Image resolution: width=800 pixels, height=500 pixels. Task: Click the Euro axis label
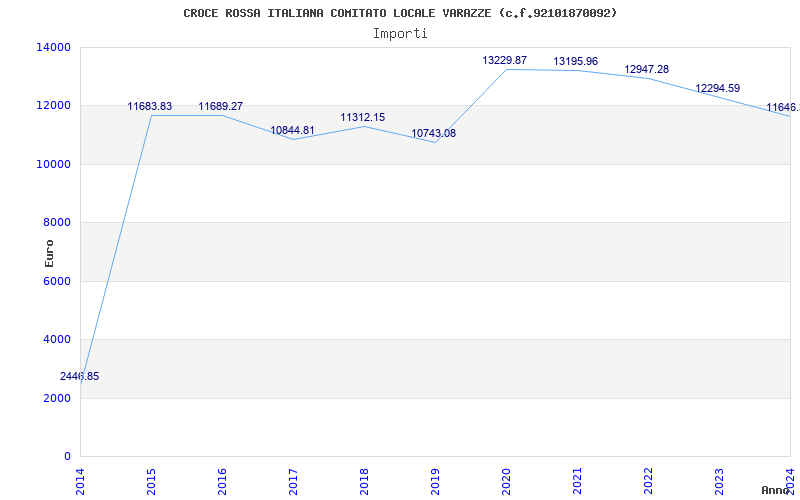coord(49,254)
